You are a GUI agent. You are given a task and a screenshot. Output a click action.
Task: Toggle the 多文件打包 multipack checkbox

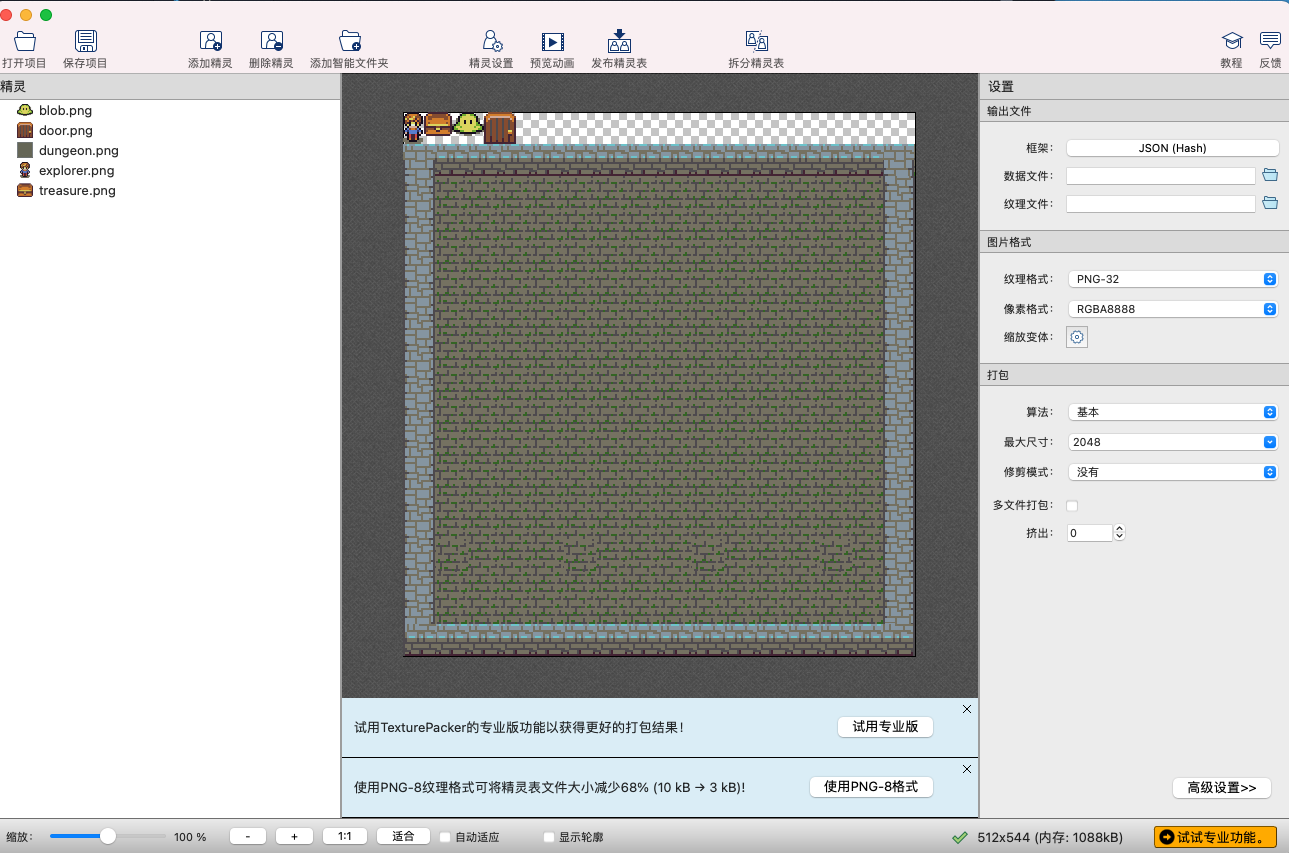click(x=1072, y=506)
